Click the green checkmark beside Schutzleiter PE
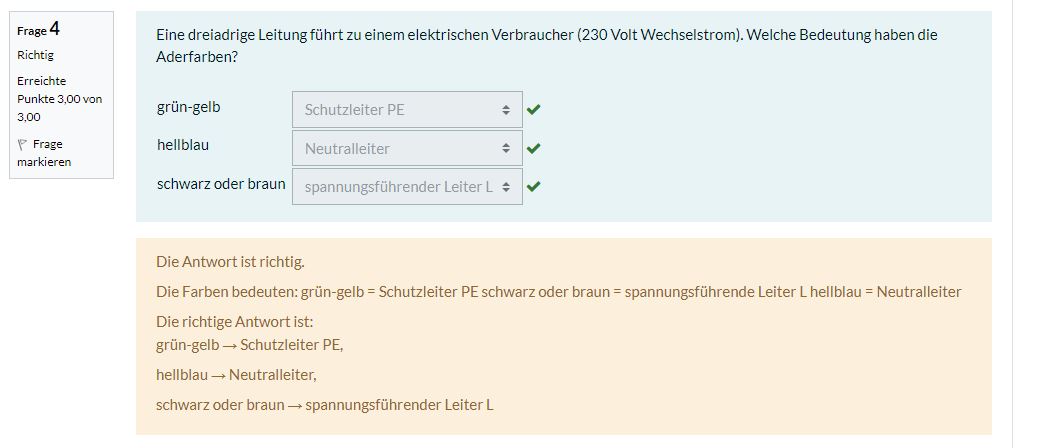 click(x=533, y=110)
